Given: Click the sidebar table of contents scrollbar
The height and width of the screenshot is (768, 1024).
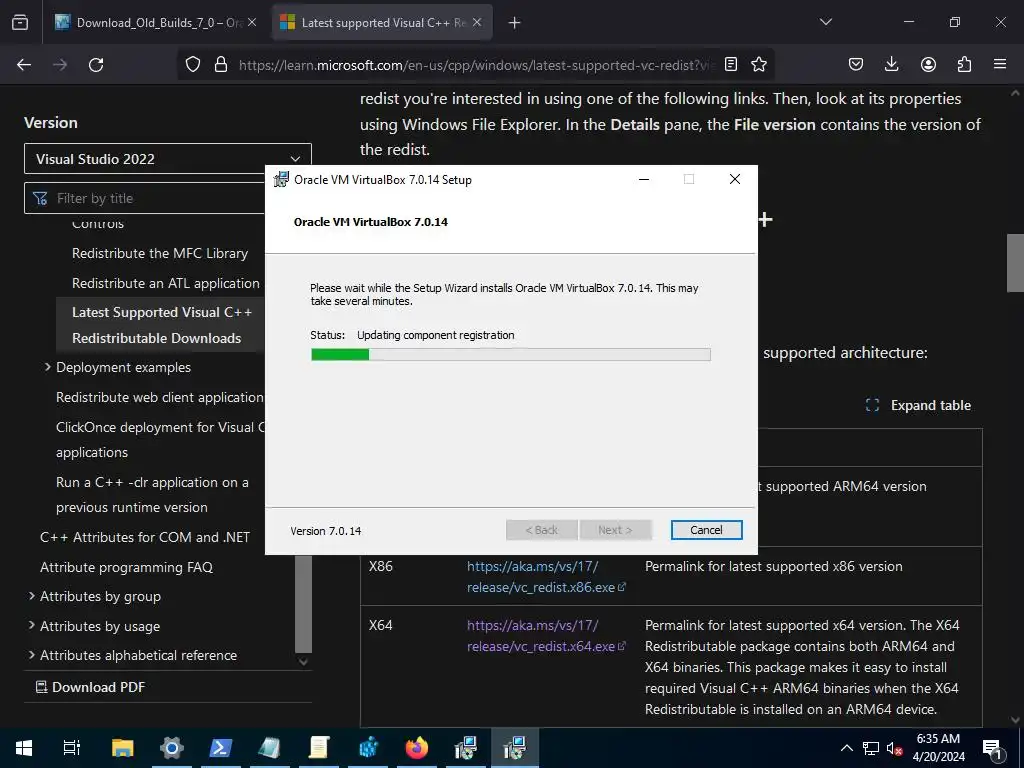Looking at the screenshot, I should coord(303,604).
